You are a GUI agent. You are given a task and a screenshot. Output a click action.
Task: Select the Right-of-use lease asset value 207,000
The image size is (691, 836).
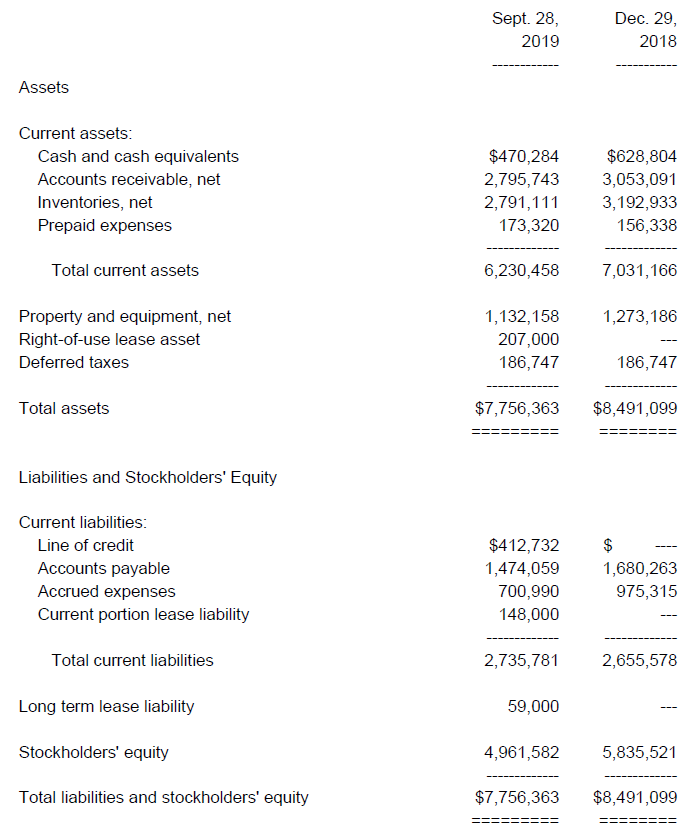coord(530,339)
